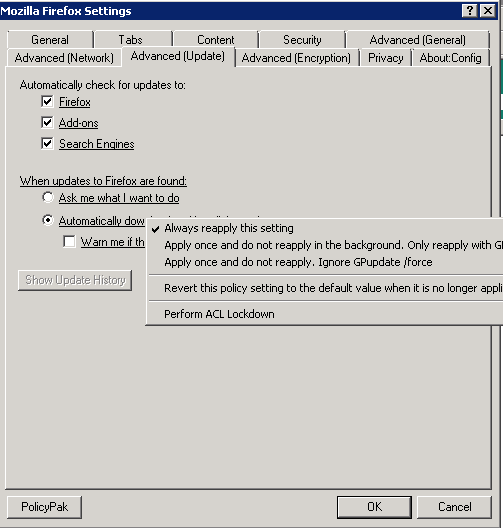
Task: Click the Automatically check for updates to label
Action: click(x=103, y=85)
